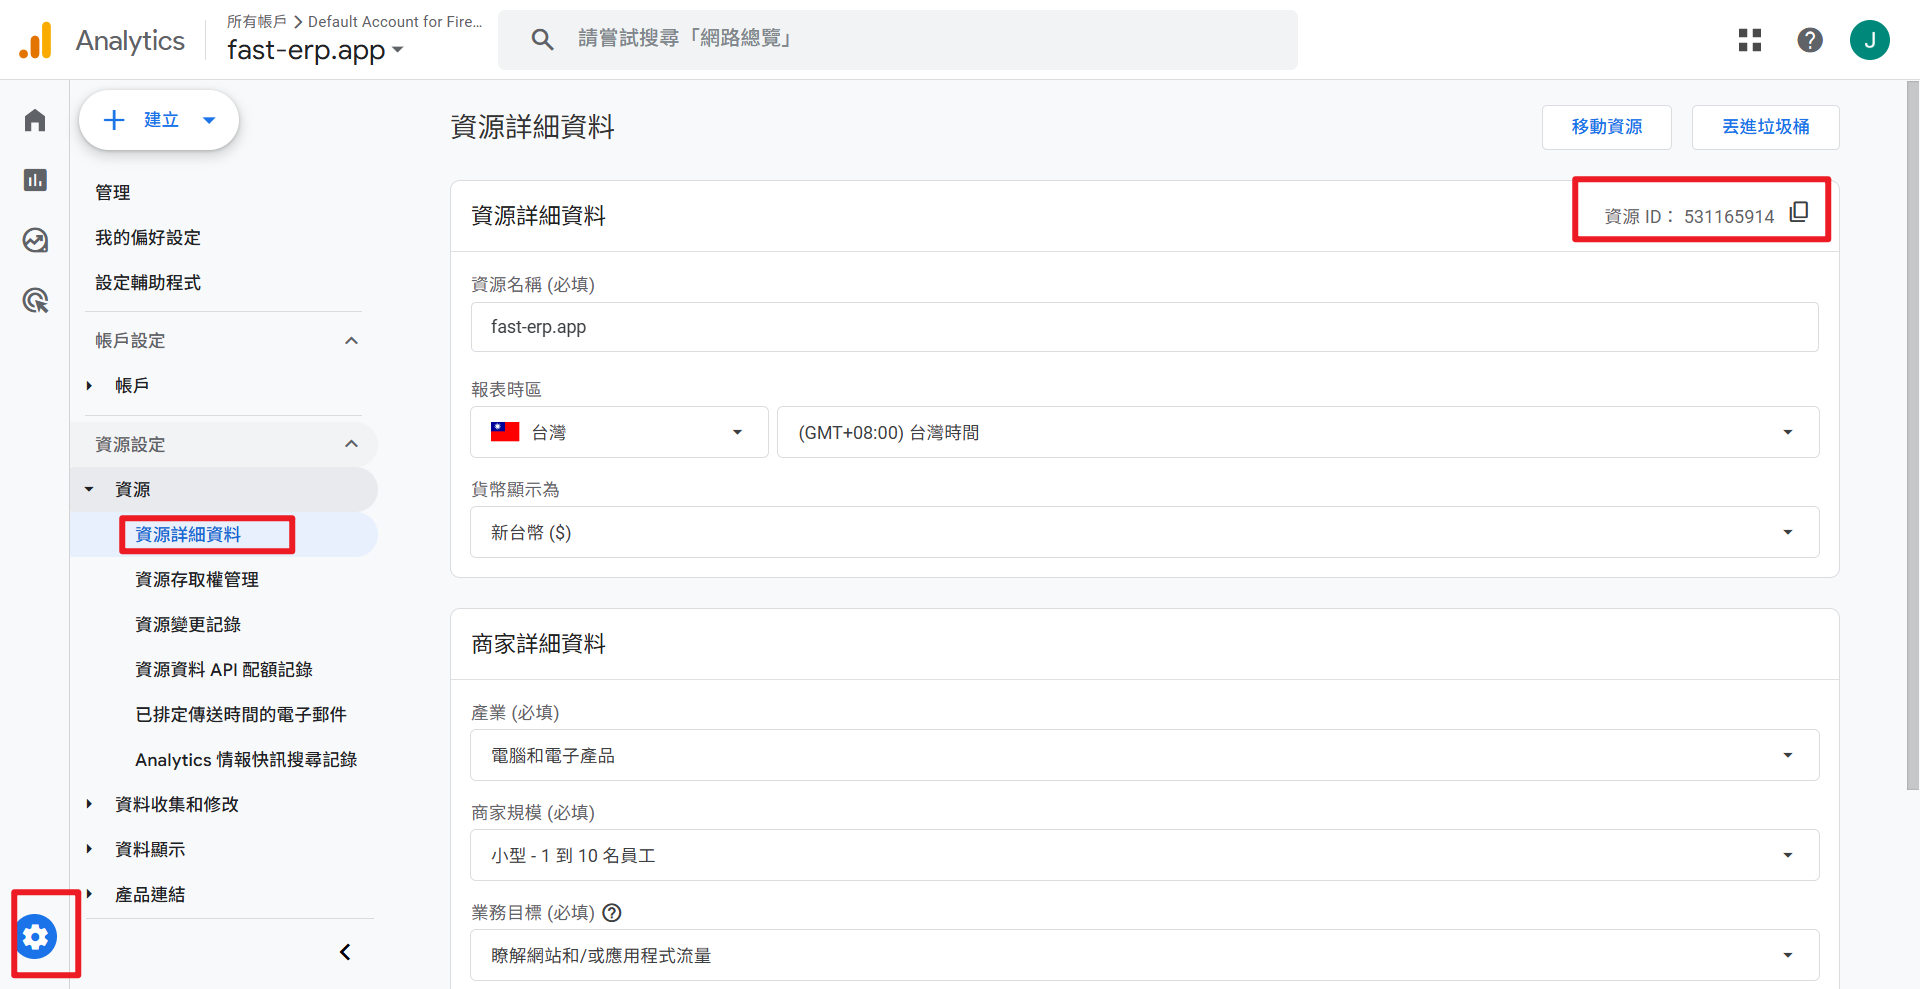The height and width of the screenshot is (989, 1920).
Task: Click the 移動資源 button
Action: coord(1606,127)
